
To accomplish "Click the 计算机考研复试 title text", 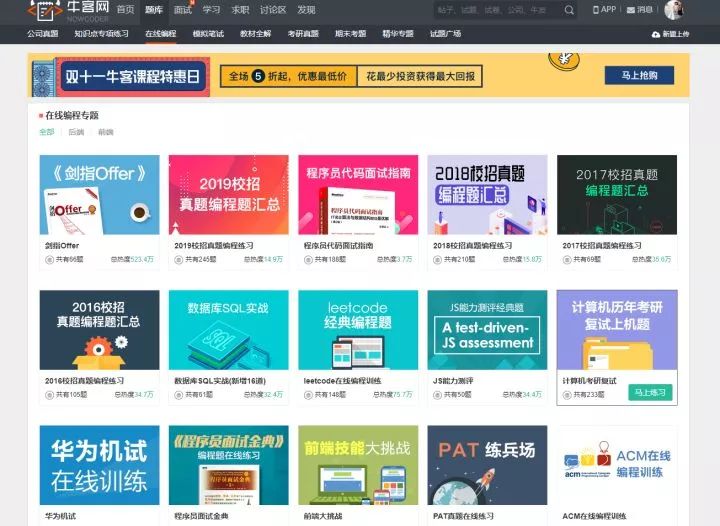I will [x=589, y=381].
